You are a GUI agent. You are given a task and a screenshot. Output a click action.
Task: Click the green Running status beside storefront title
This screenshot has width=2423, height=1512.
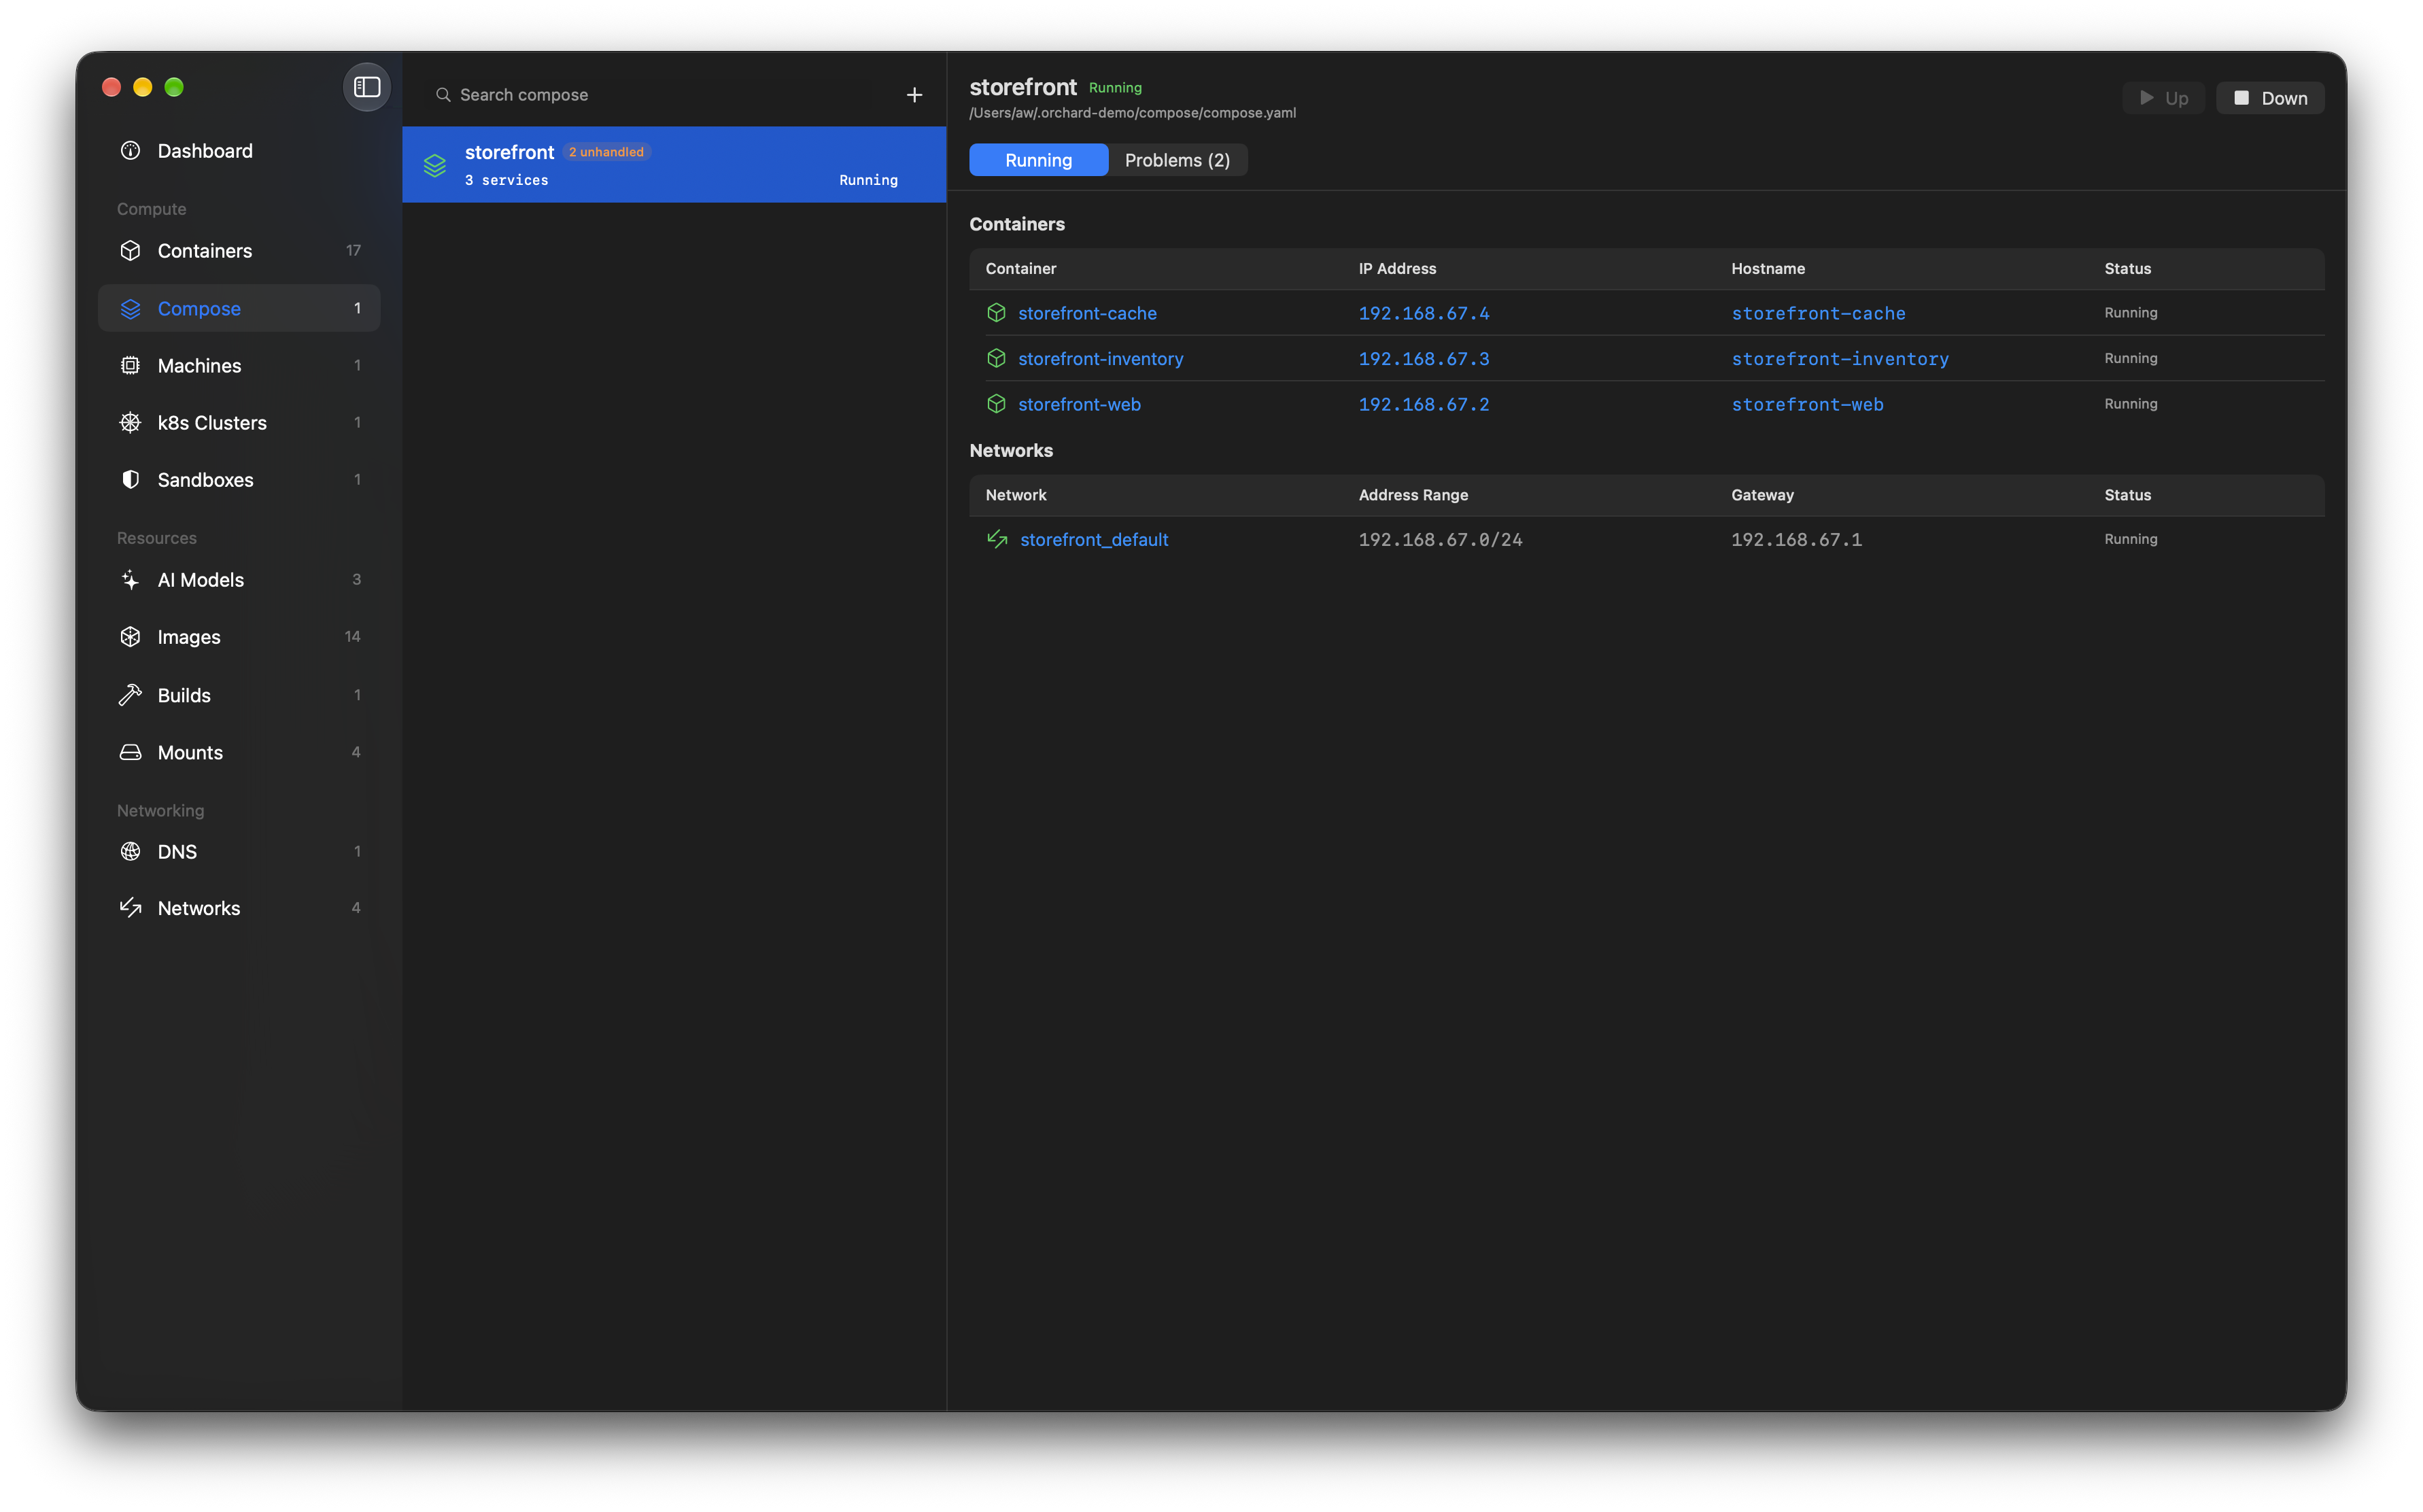1115,88
